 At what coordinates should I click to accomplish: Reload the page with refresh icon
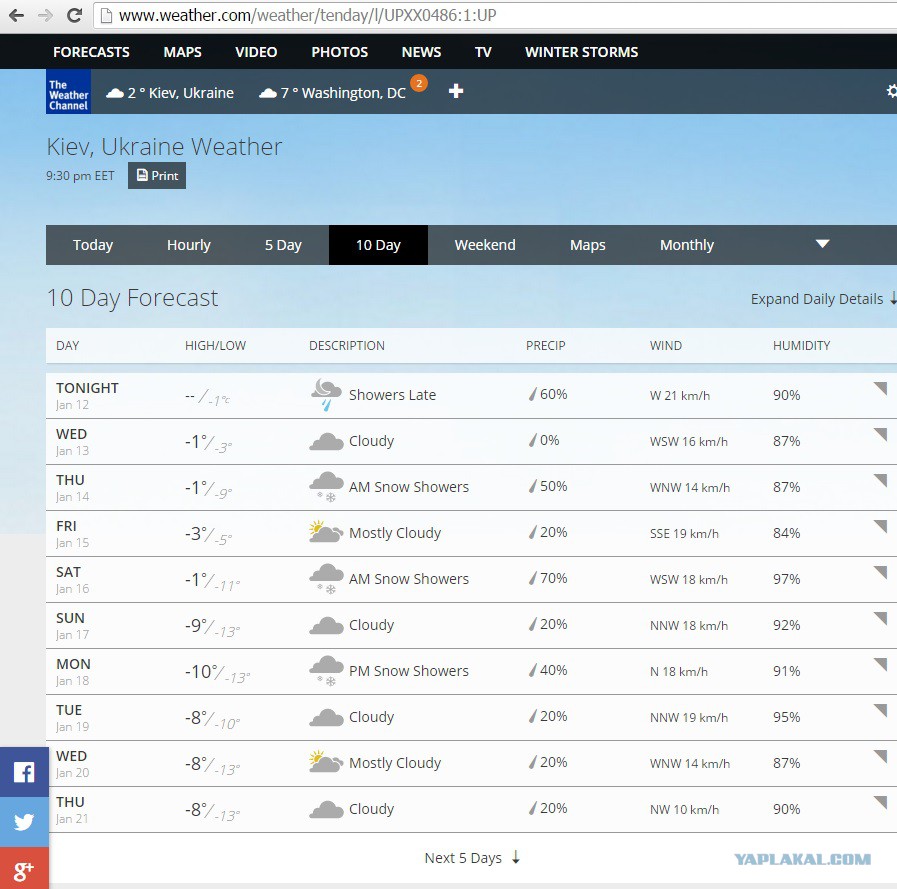click(74, 15)
